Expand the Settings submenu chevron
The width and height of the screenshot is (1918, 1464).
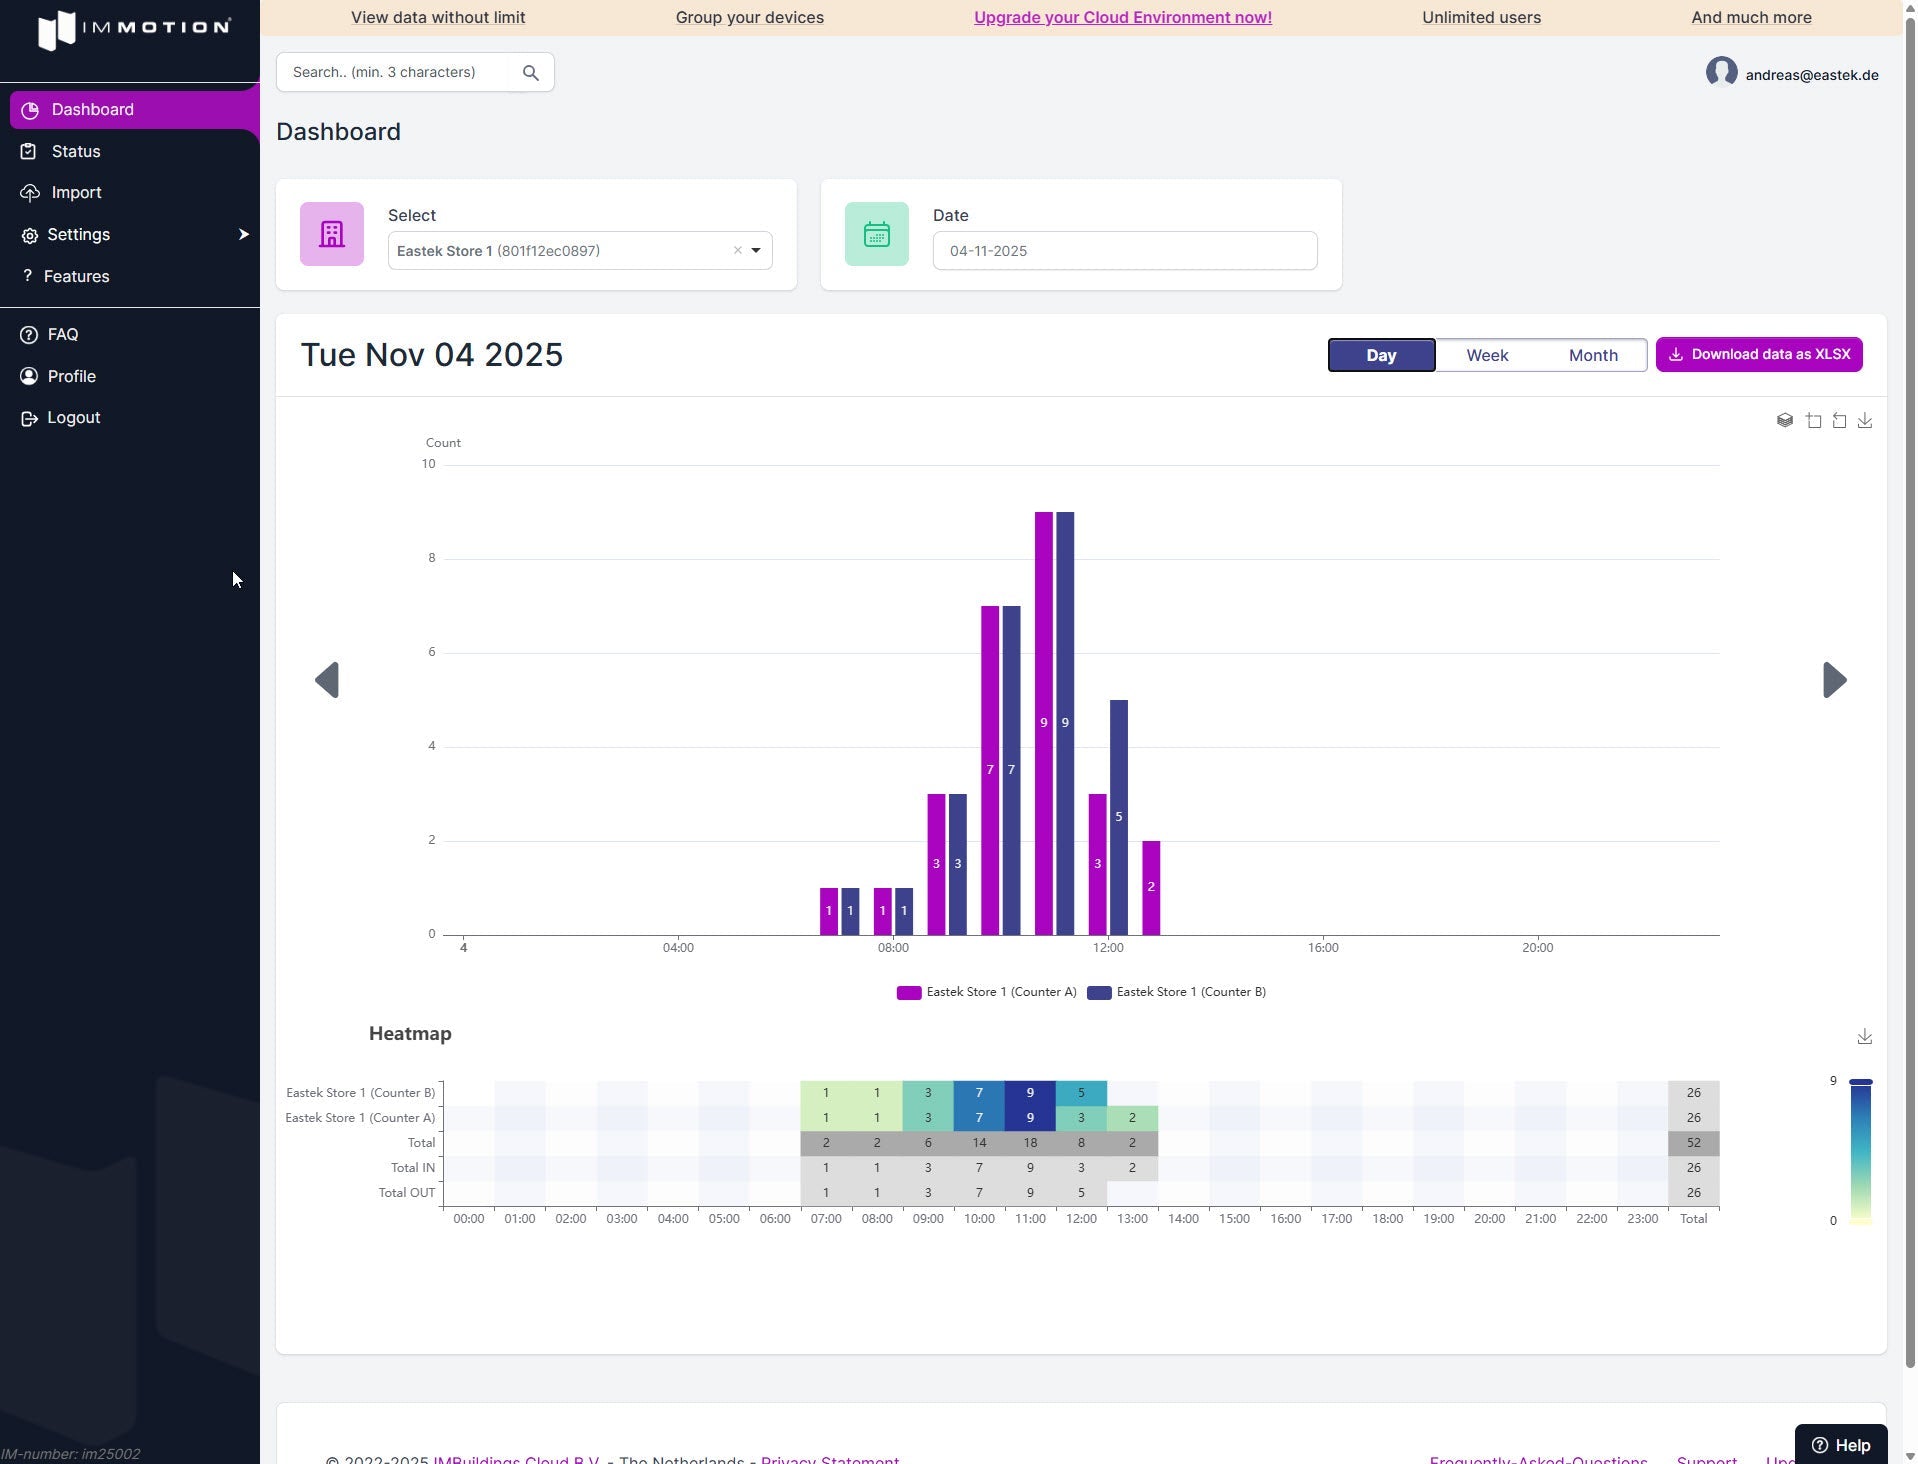pyautogui.click(x=242, y=234)
